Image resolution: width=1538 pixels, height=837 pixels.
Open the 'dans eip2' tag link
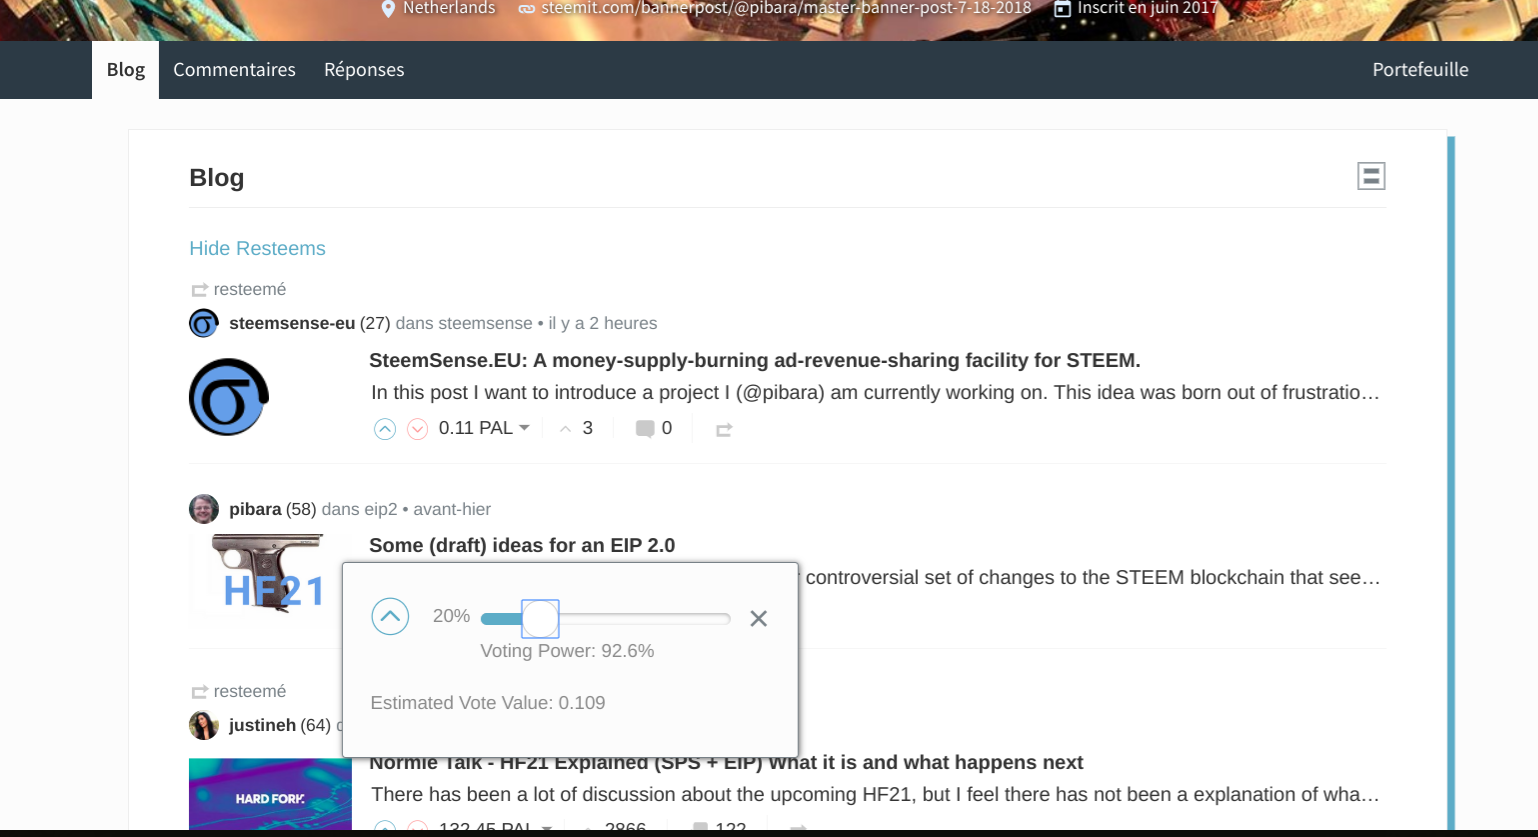(359, 509)
